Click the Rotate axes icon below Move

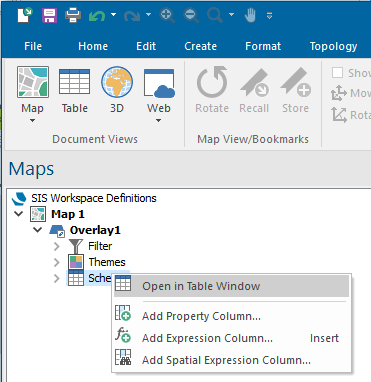(339, 115)
